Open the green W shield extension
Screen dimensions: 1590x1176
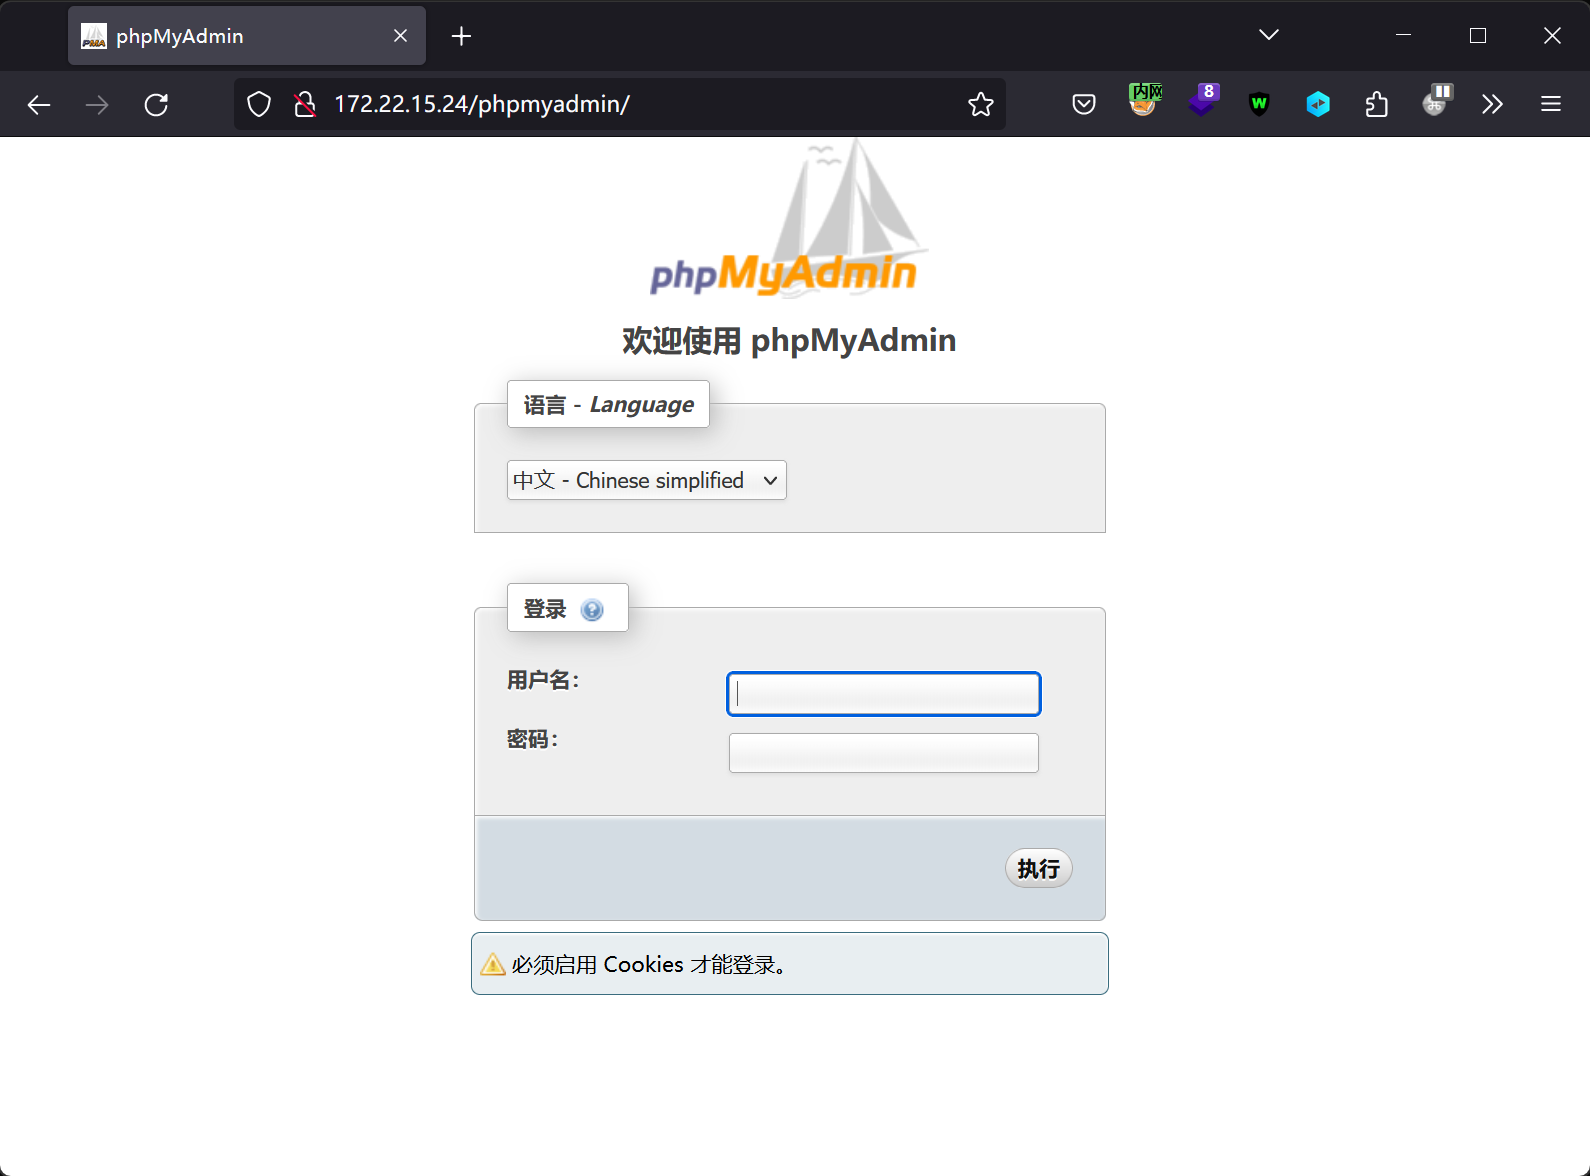click(1260, 104)
